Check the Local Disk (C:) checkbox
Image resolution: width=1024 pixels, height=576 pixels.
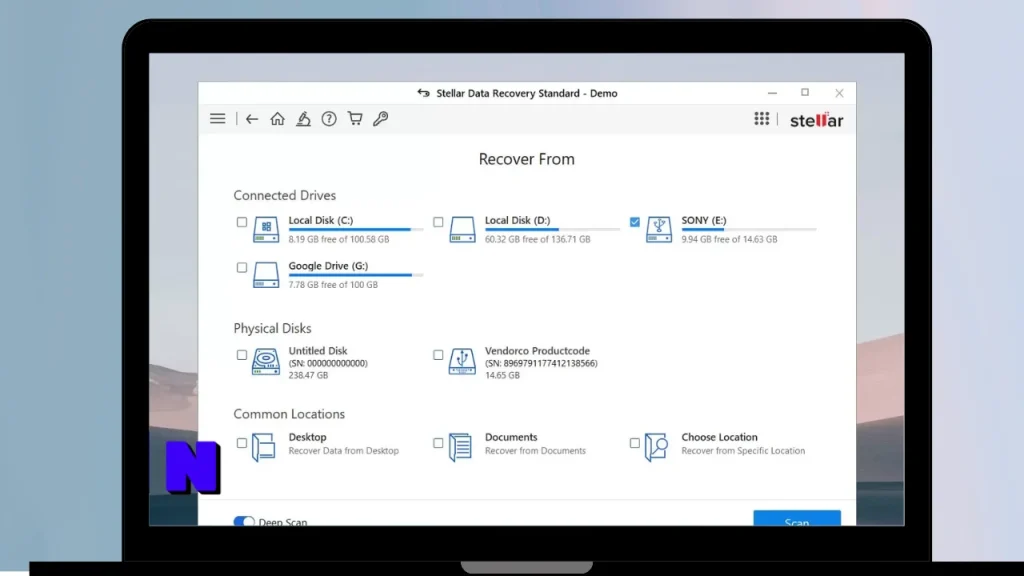242,222
